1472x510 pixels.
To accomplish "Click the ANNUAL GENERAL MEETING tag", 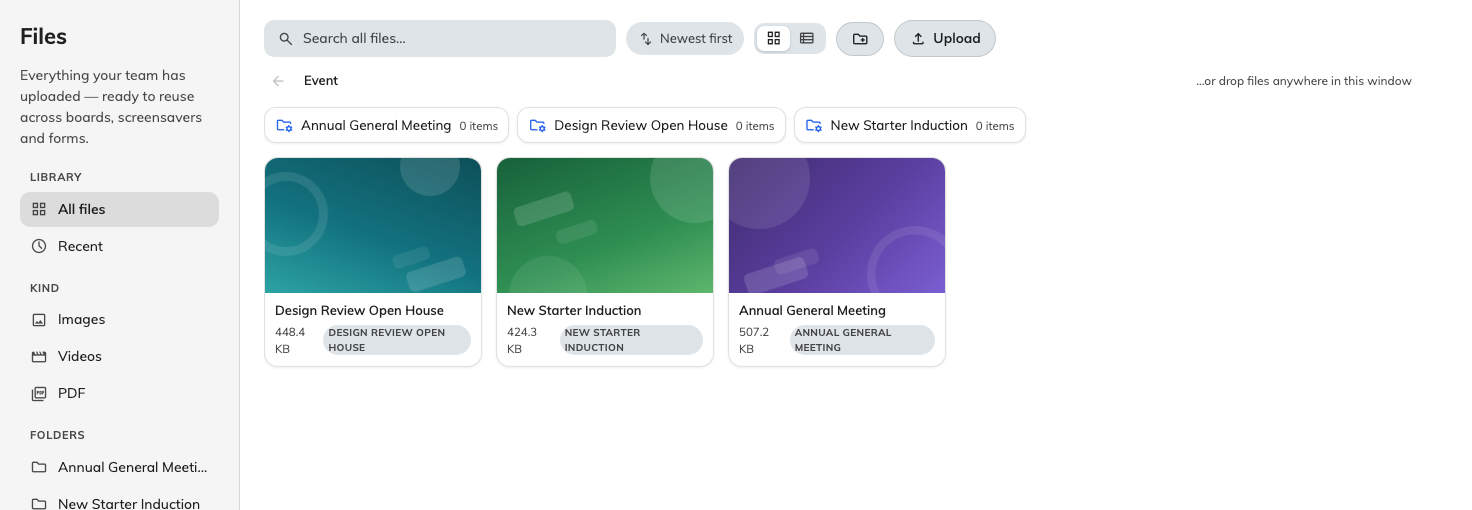I will pyautogui.click(x=862, y=340).
